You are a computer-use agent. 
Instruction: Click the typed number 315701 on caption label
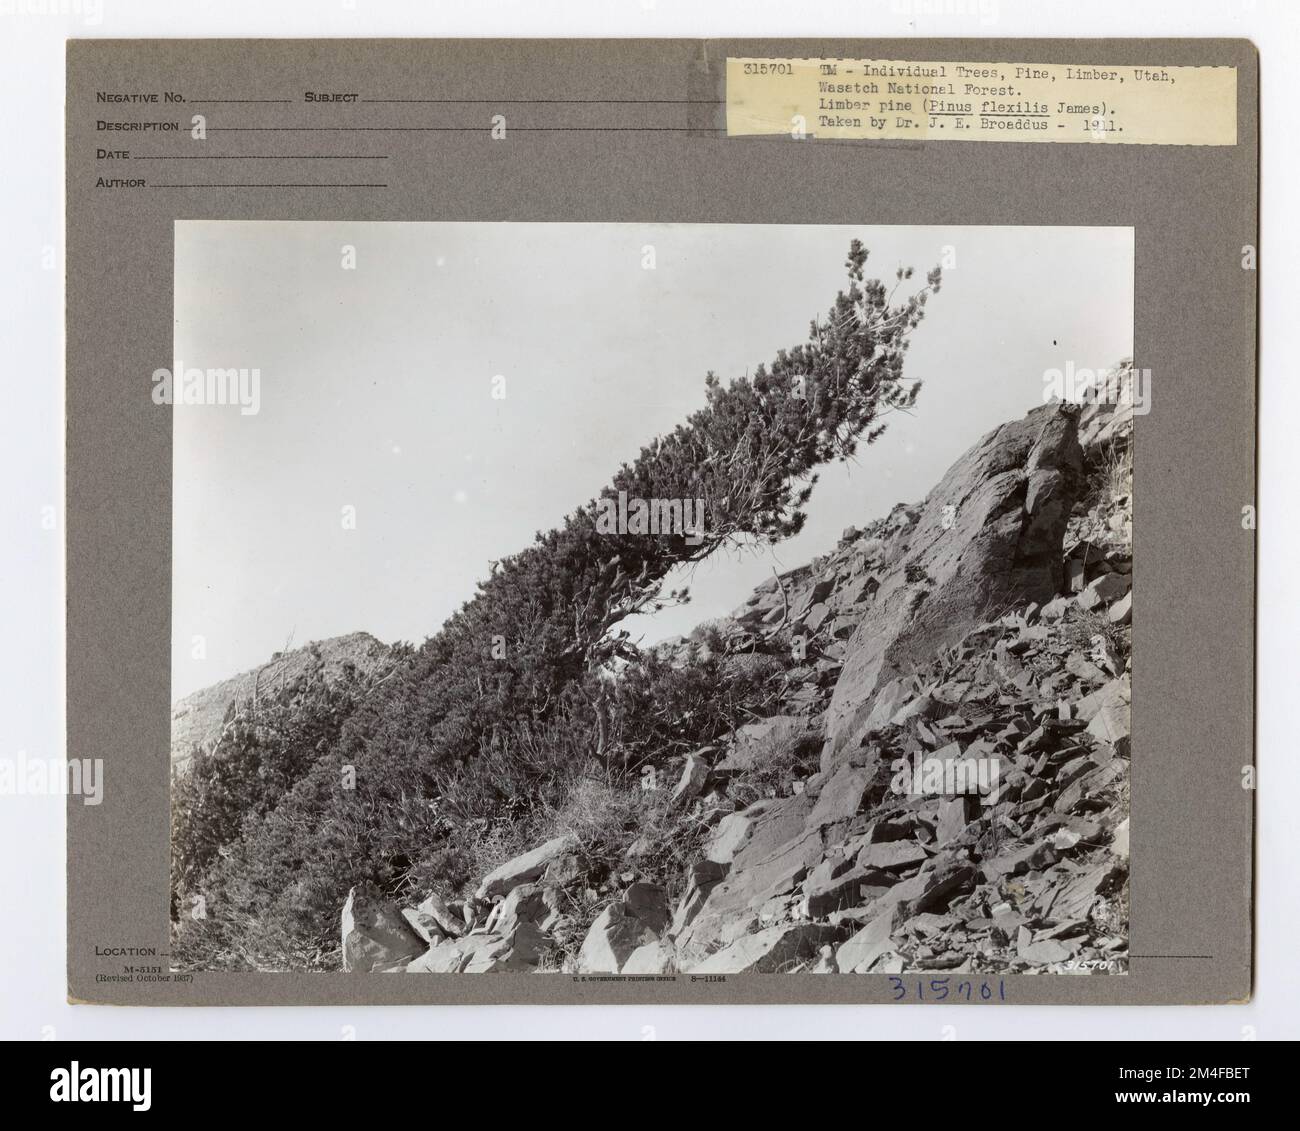pyautogui.click(x=768, y=70)
